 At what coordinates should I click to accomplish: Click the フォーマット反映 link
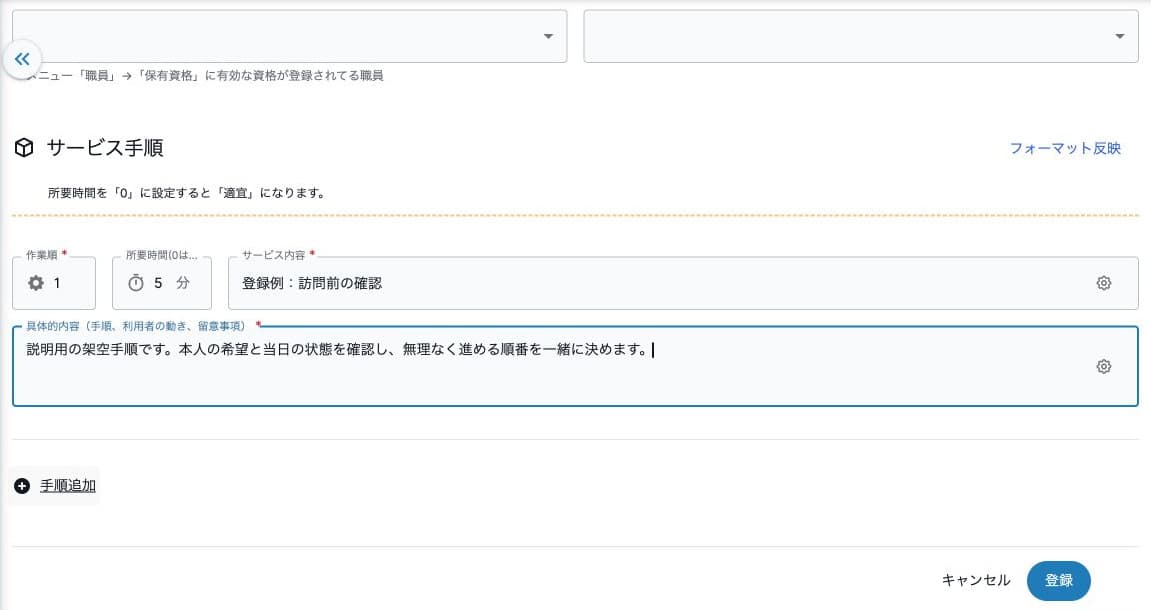pos(1065,148)
